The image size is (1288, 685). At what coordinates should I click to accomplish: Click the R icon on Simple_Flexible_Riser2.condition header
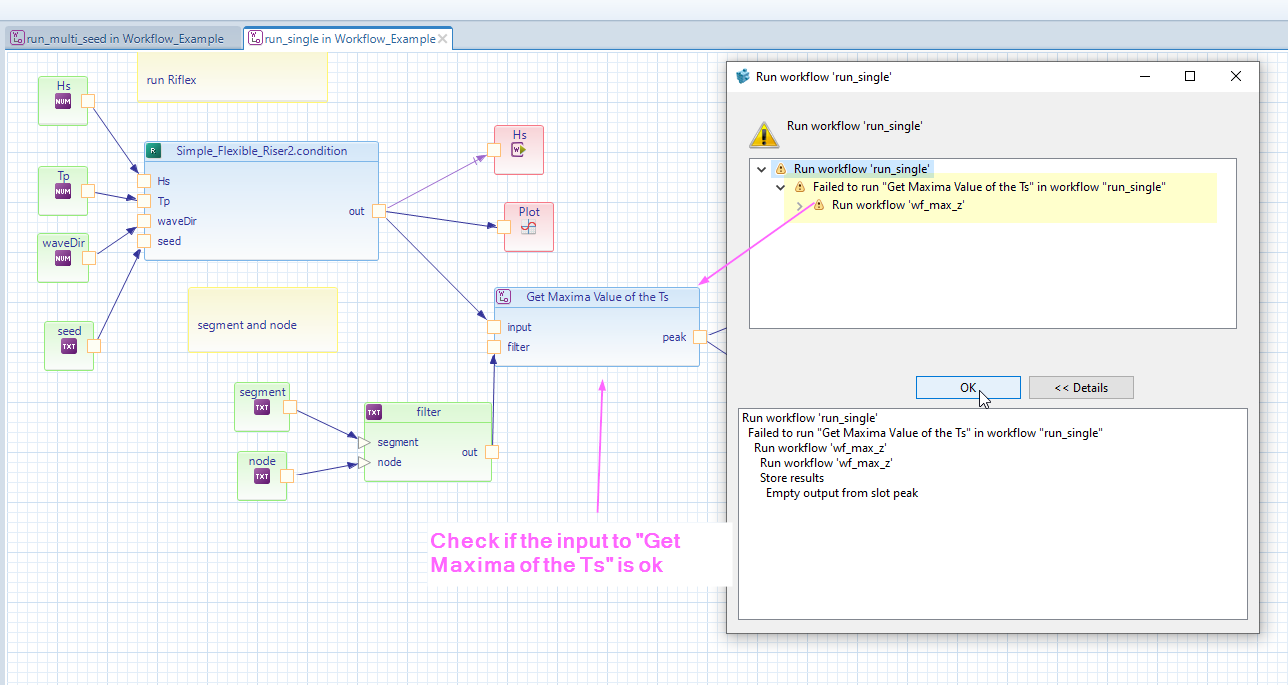[153, 150]
